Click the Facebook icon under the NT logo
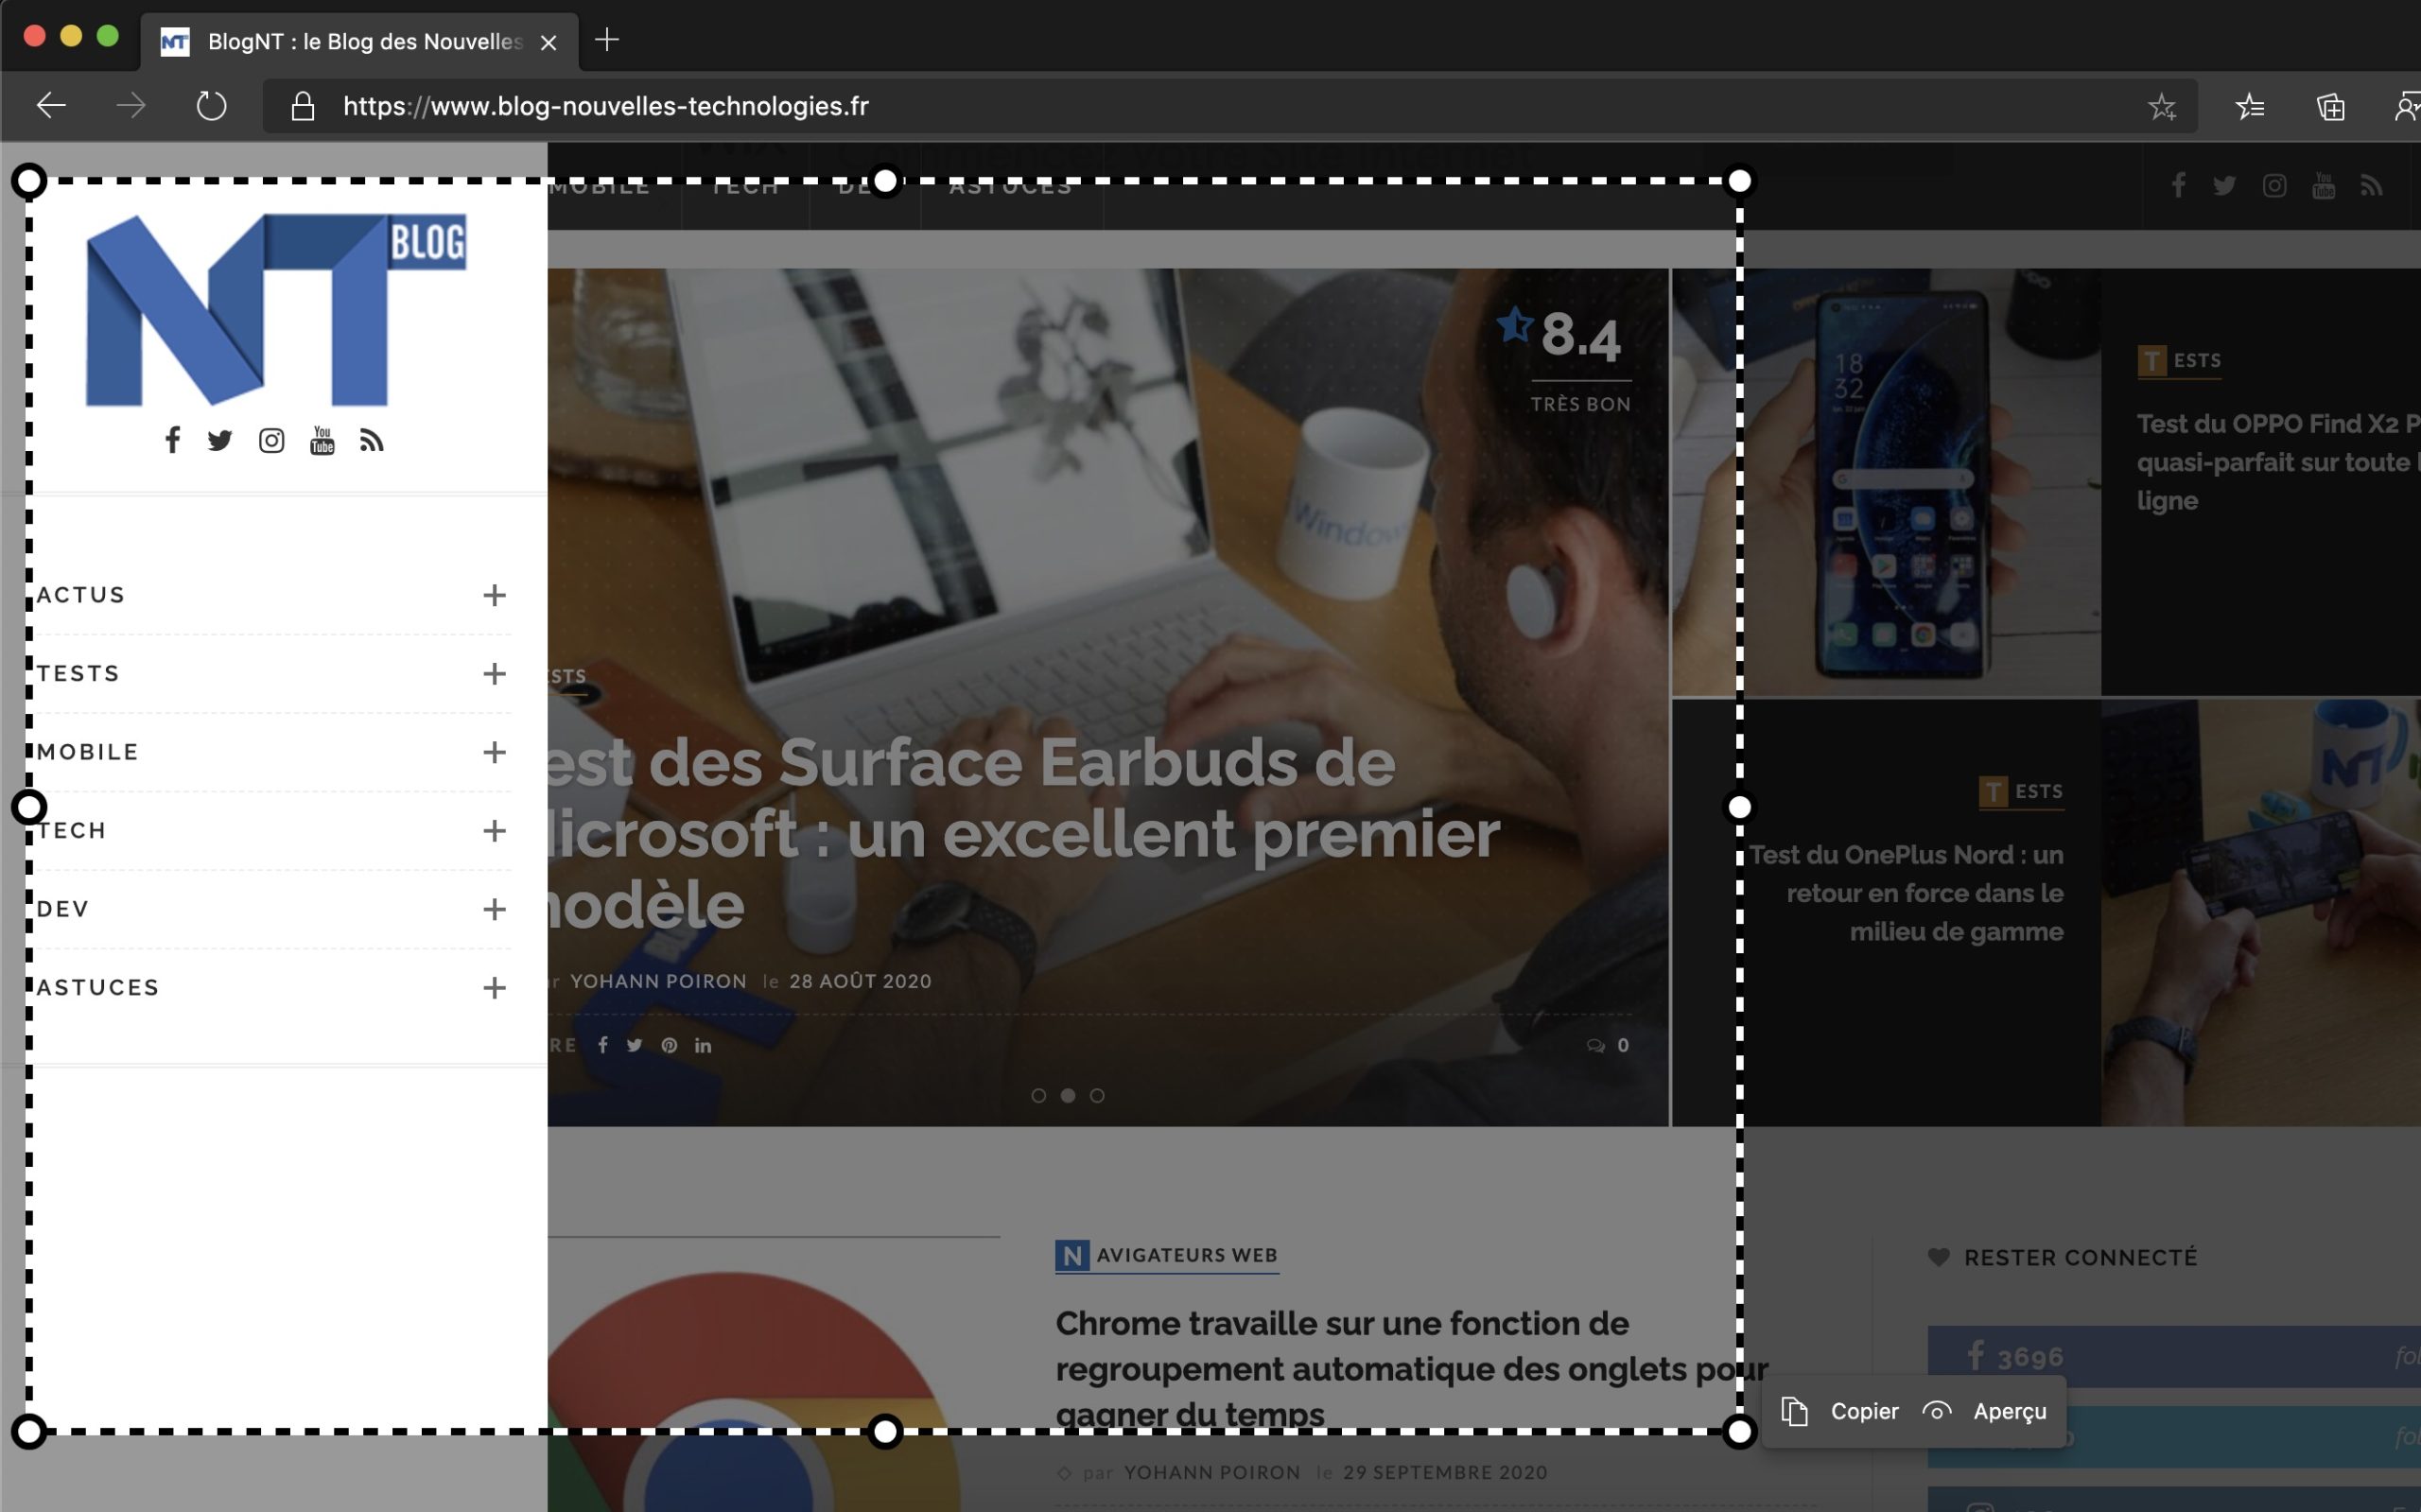Viewport: 2421px width, 1512px height. [x=173, y=440]
